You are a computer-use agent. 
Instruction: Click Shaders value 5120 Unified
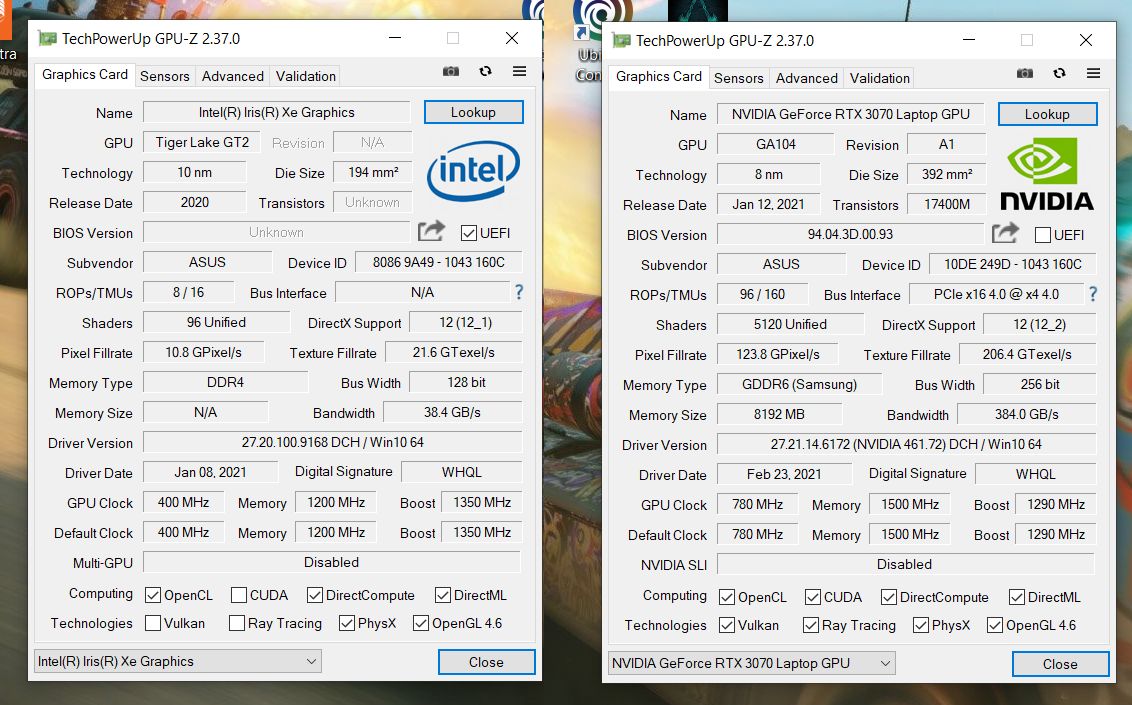[x=791, y=324]
